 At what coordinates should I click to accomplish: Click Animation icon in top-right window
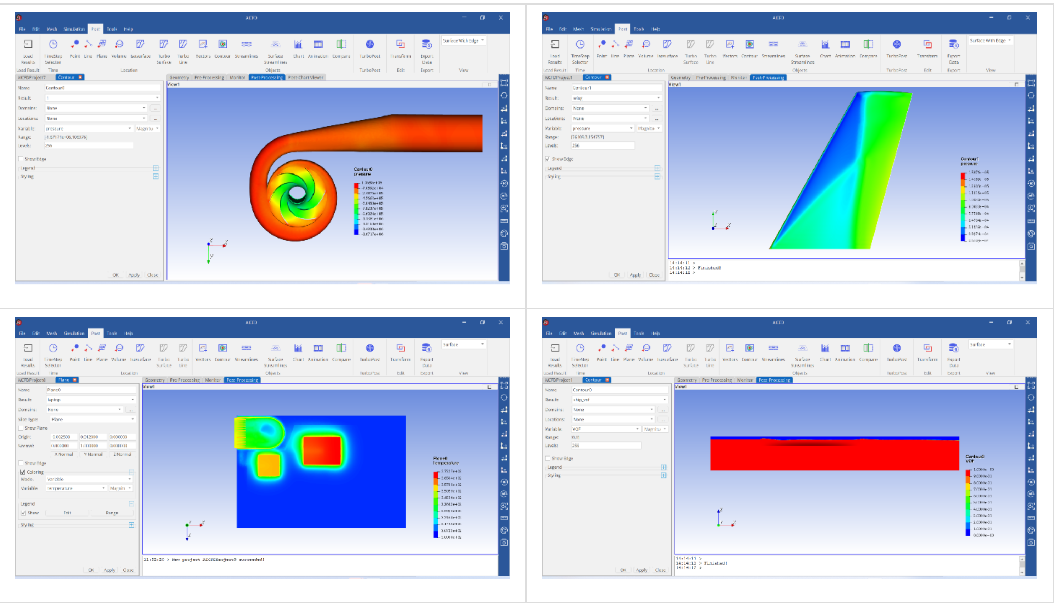(x=845, y=44)
